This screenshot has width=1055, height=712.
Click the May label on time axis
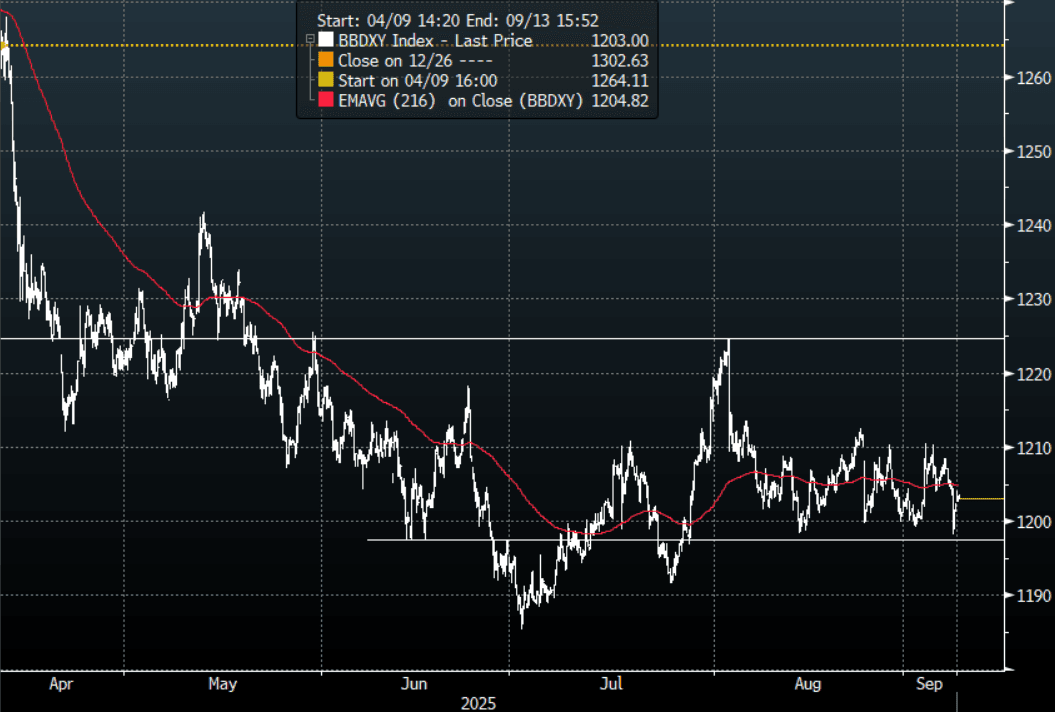223,684
